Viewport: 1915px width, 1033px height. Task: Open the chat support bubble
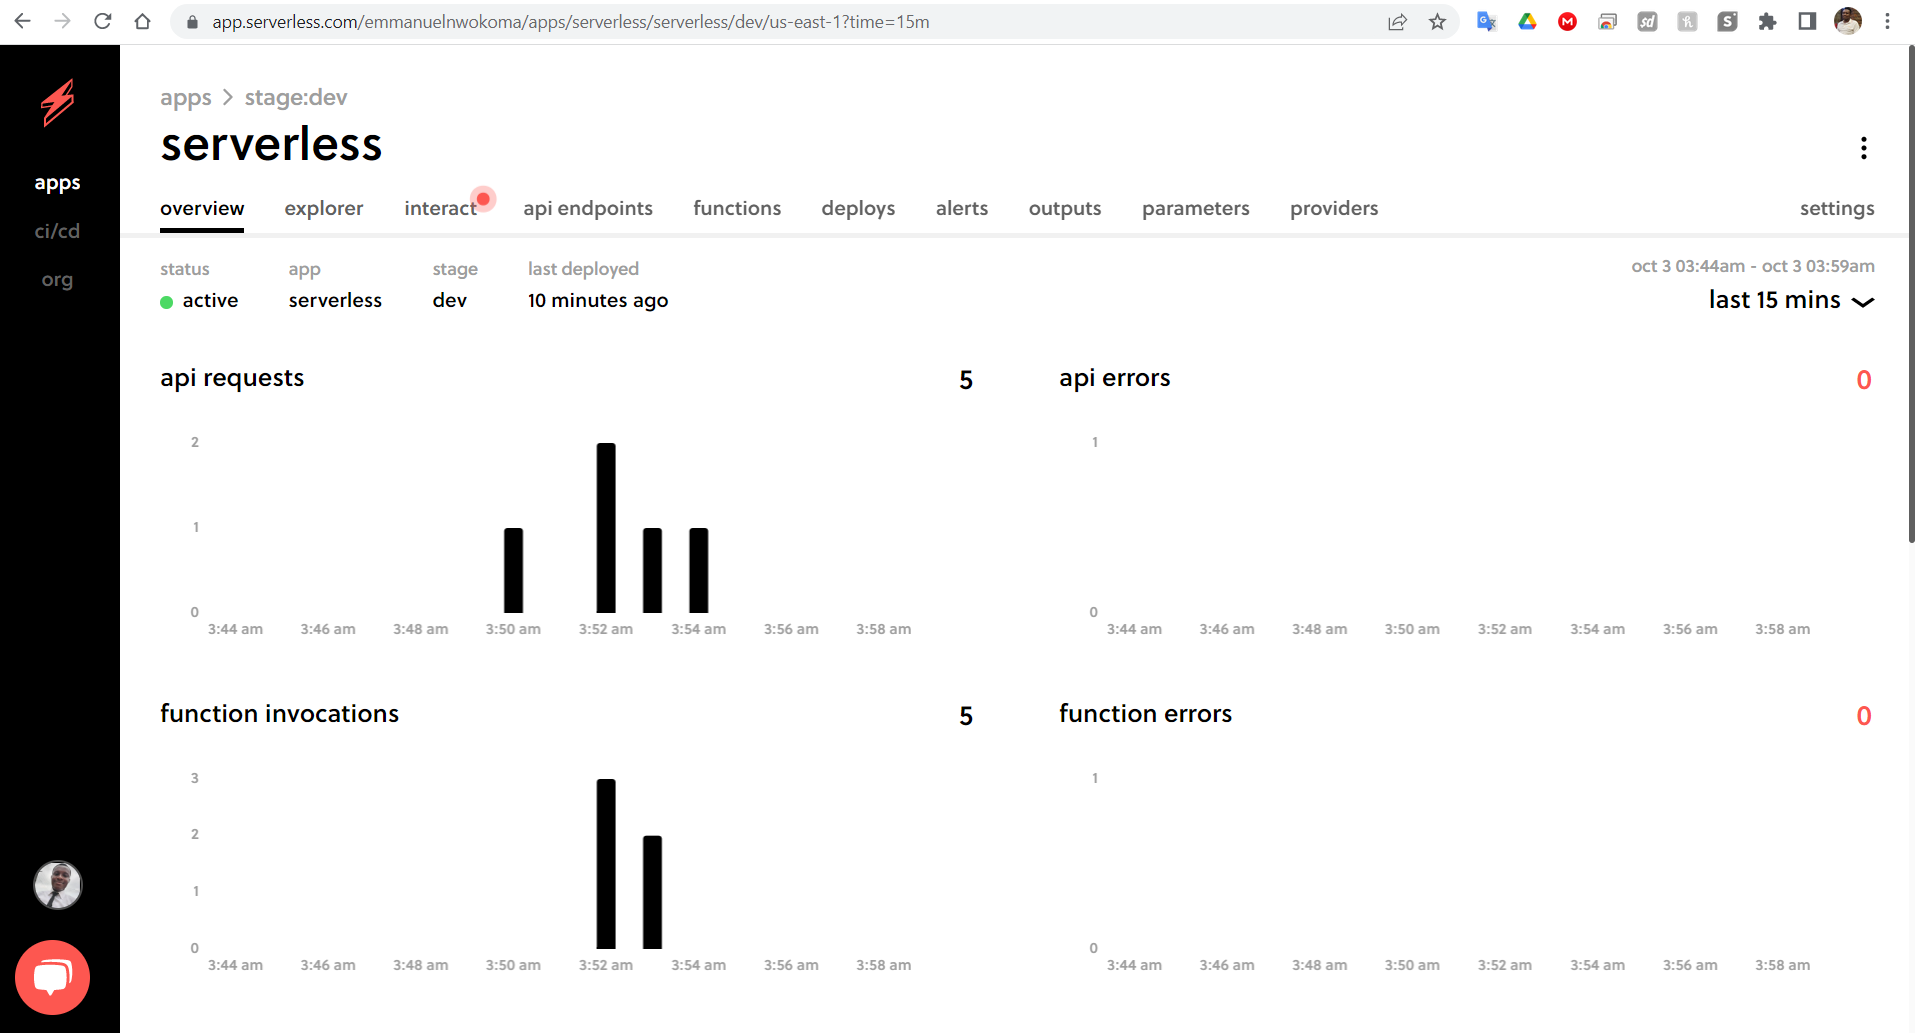pyautogui.click(x=52, y=977)
